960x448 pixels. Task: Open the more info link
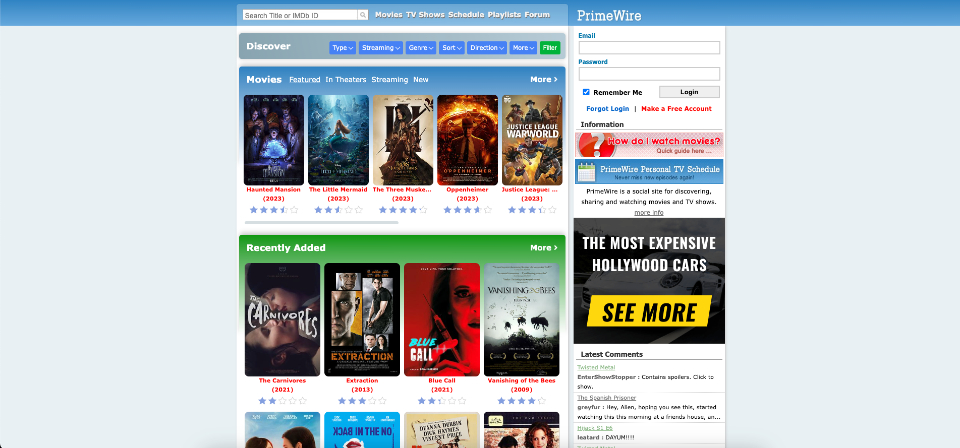point(649,213)
